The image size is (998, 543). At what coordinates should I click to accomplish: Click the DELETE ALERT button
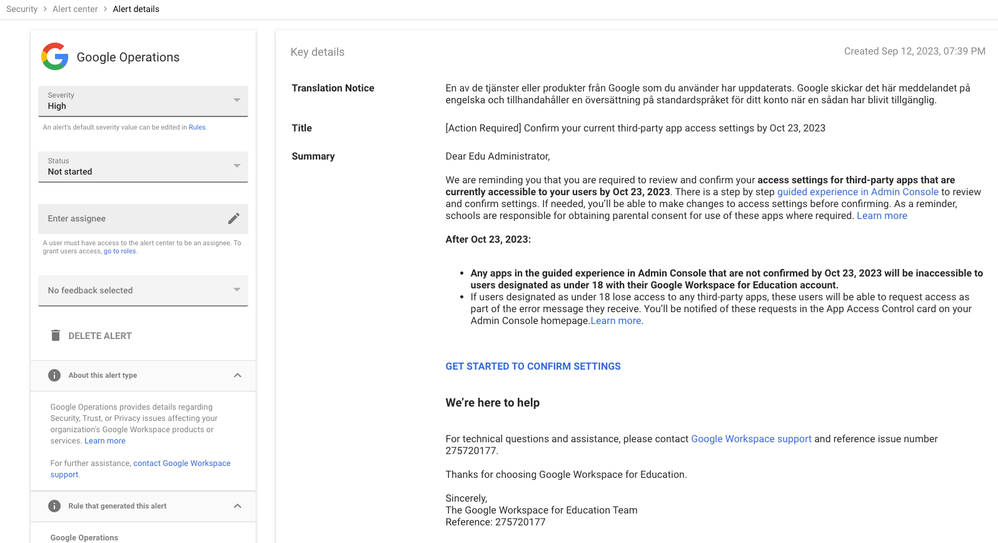pyautogui.click(x=91, y=335)
